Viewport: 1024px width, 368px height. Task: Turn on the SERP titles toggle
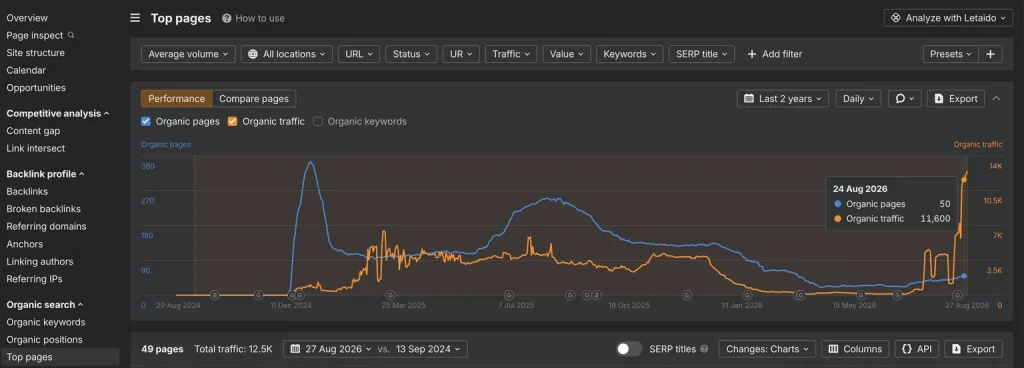[x=630, y=349]
